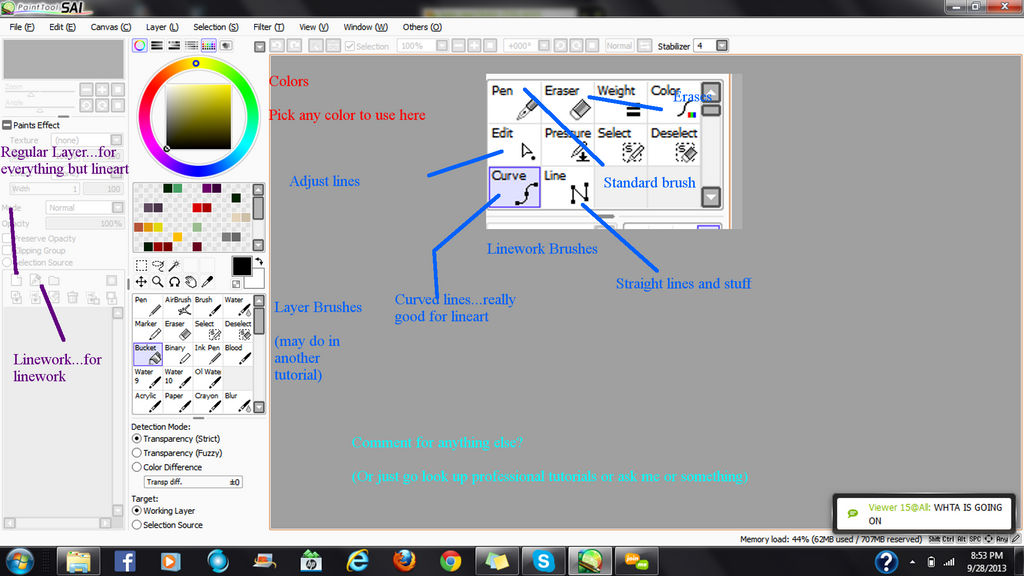Image resolution: width=1024 pixels, height=576 pixels.
Task: Select Transparency (Fuzzy) detection mode
Action: 178,453
